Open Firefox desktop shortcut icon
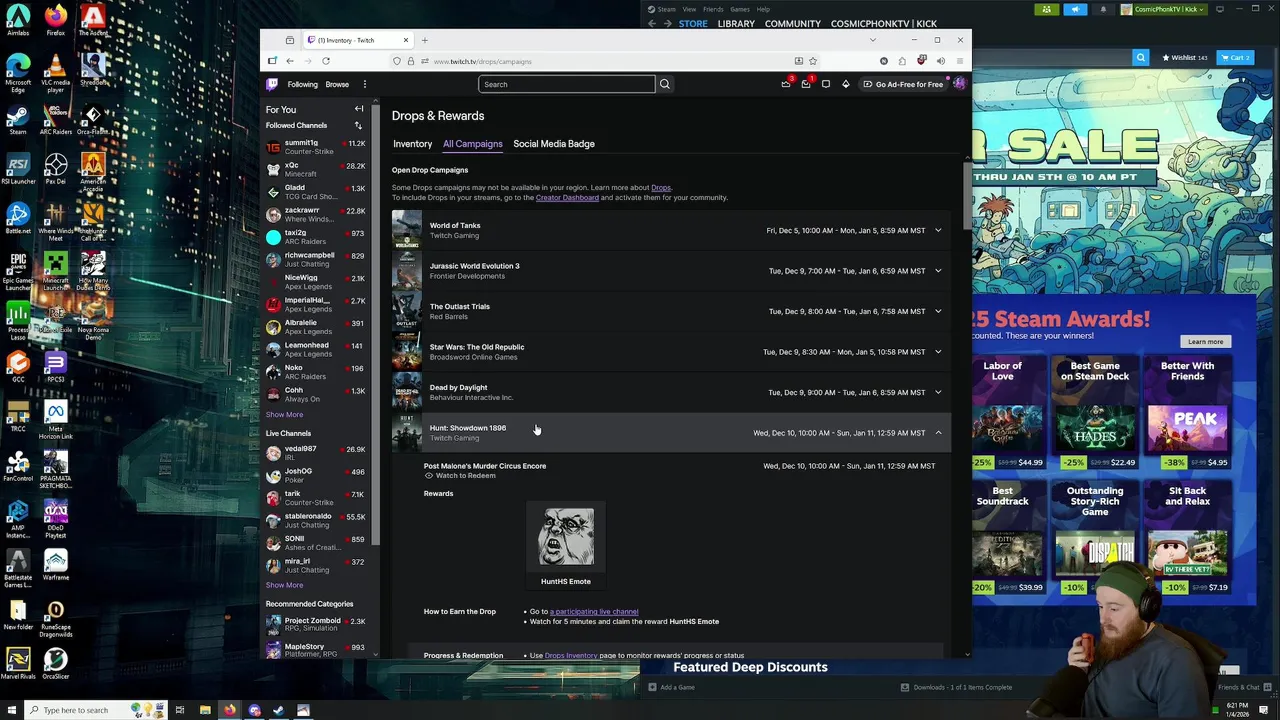 coord(56,19)
